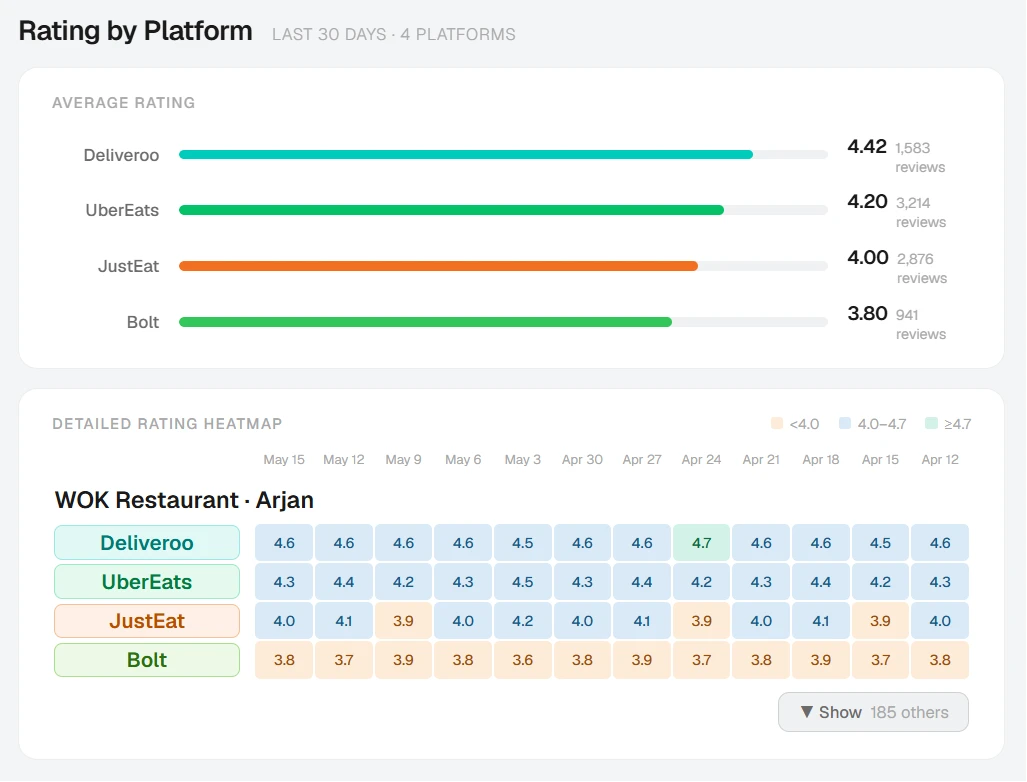Select the Deliveroo platform chip in heatmap
The height and width of the screenshot is (782, 1027).
pyautogui.click(x=147, y=542)
